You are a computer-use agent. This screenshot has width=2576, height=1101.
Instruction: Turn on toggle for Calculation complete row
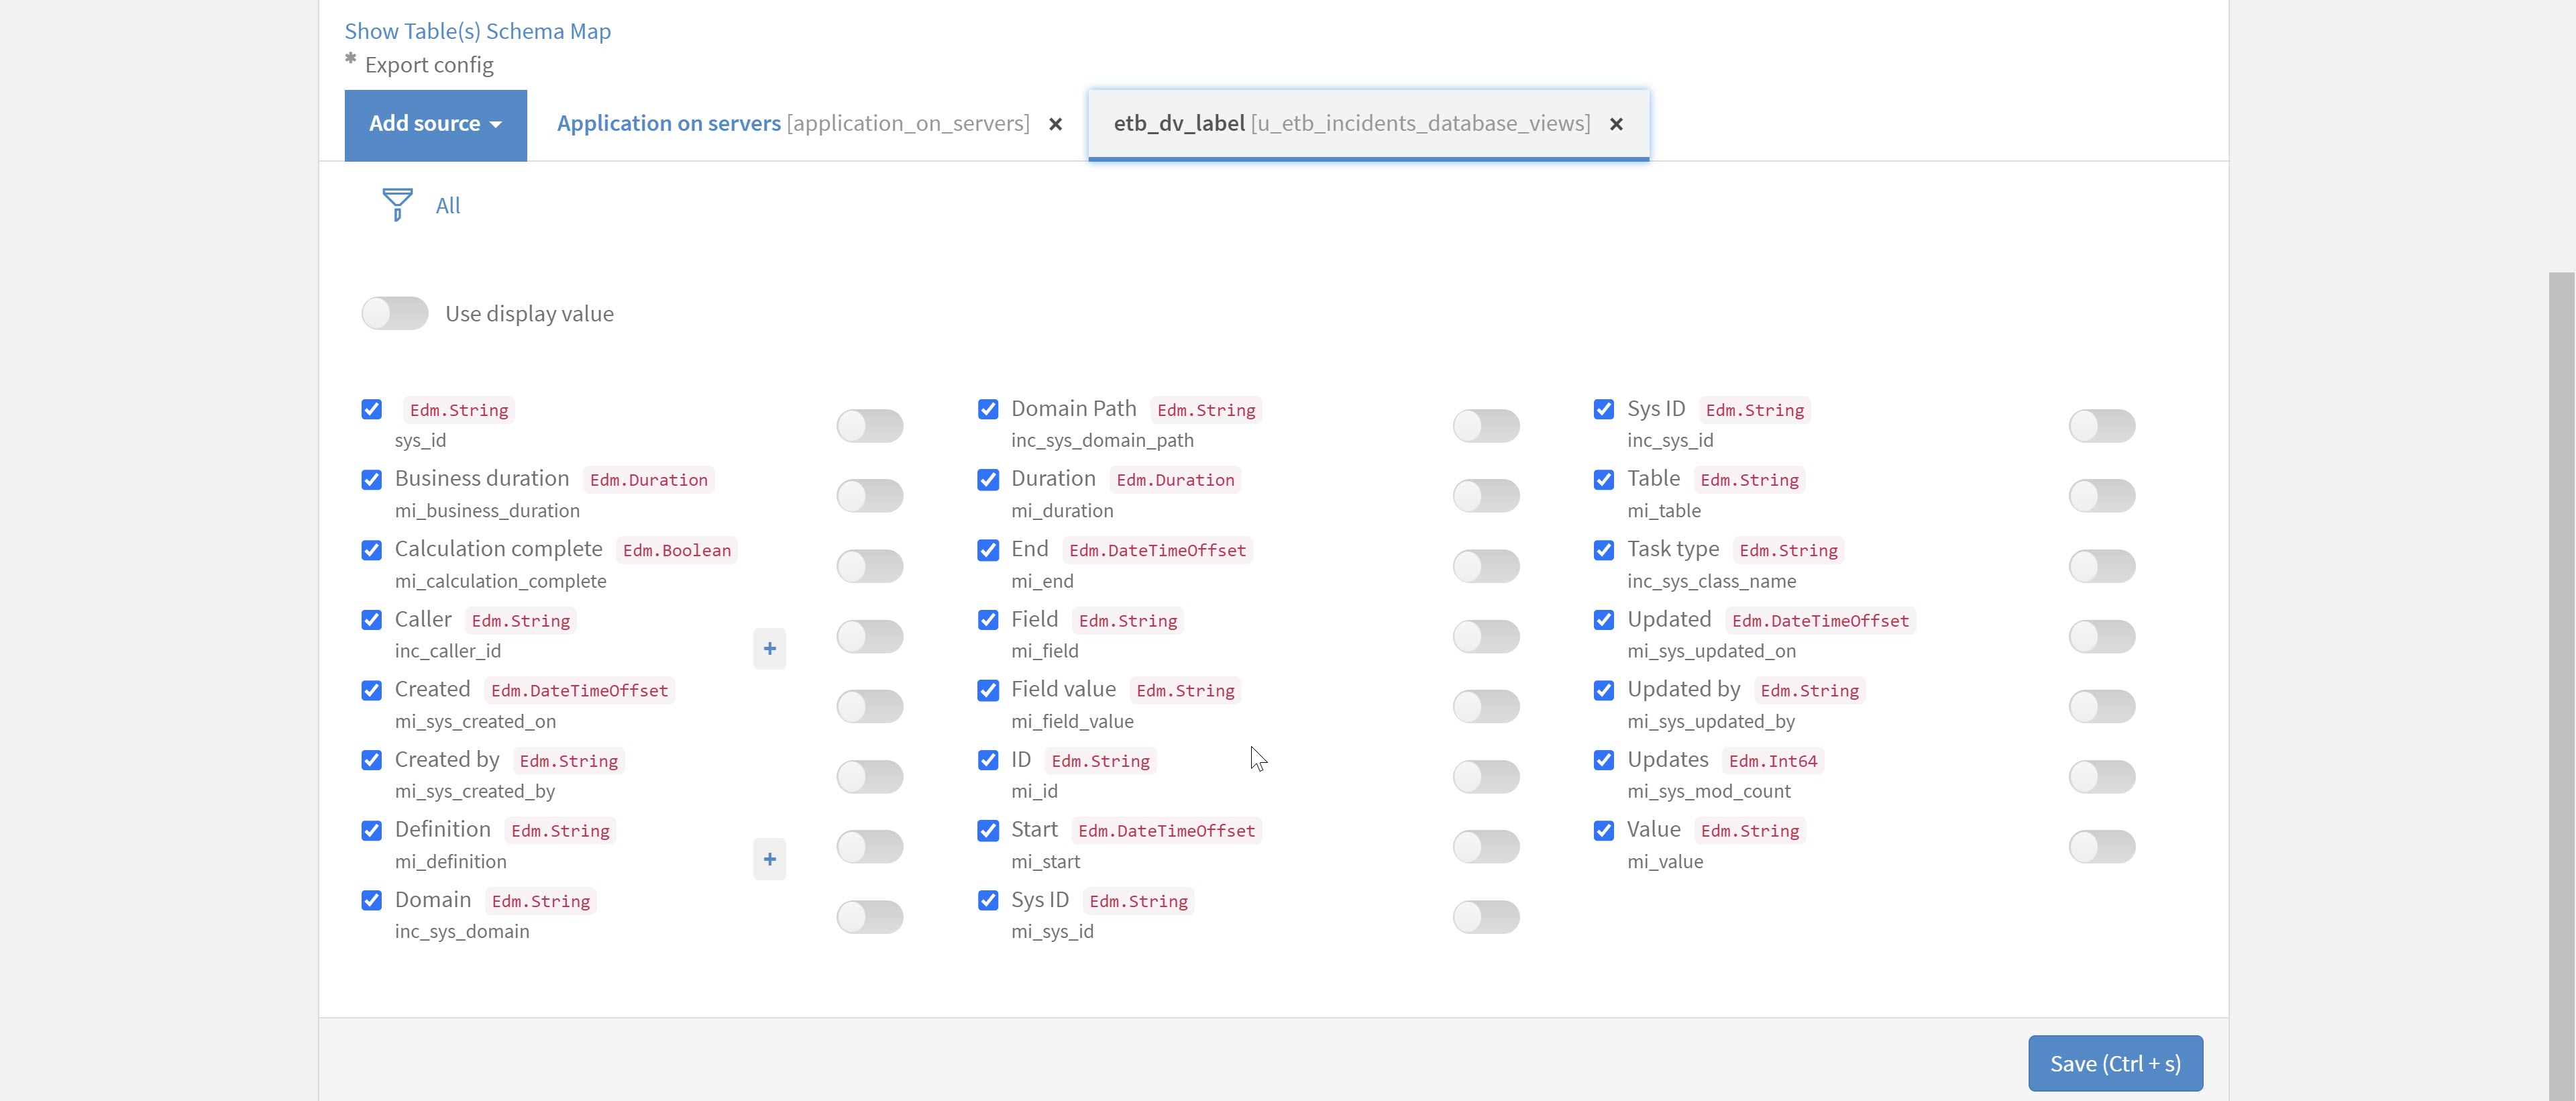(869, 566)
